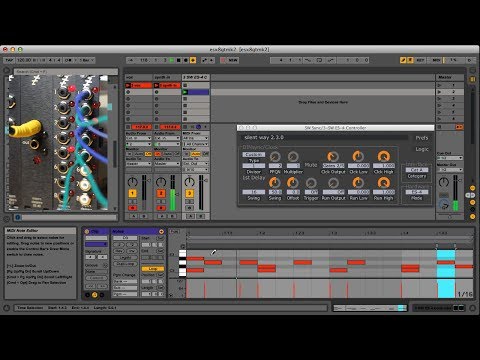Open the Cat A category selector

pos(417,170)
